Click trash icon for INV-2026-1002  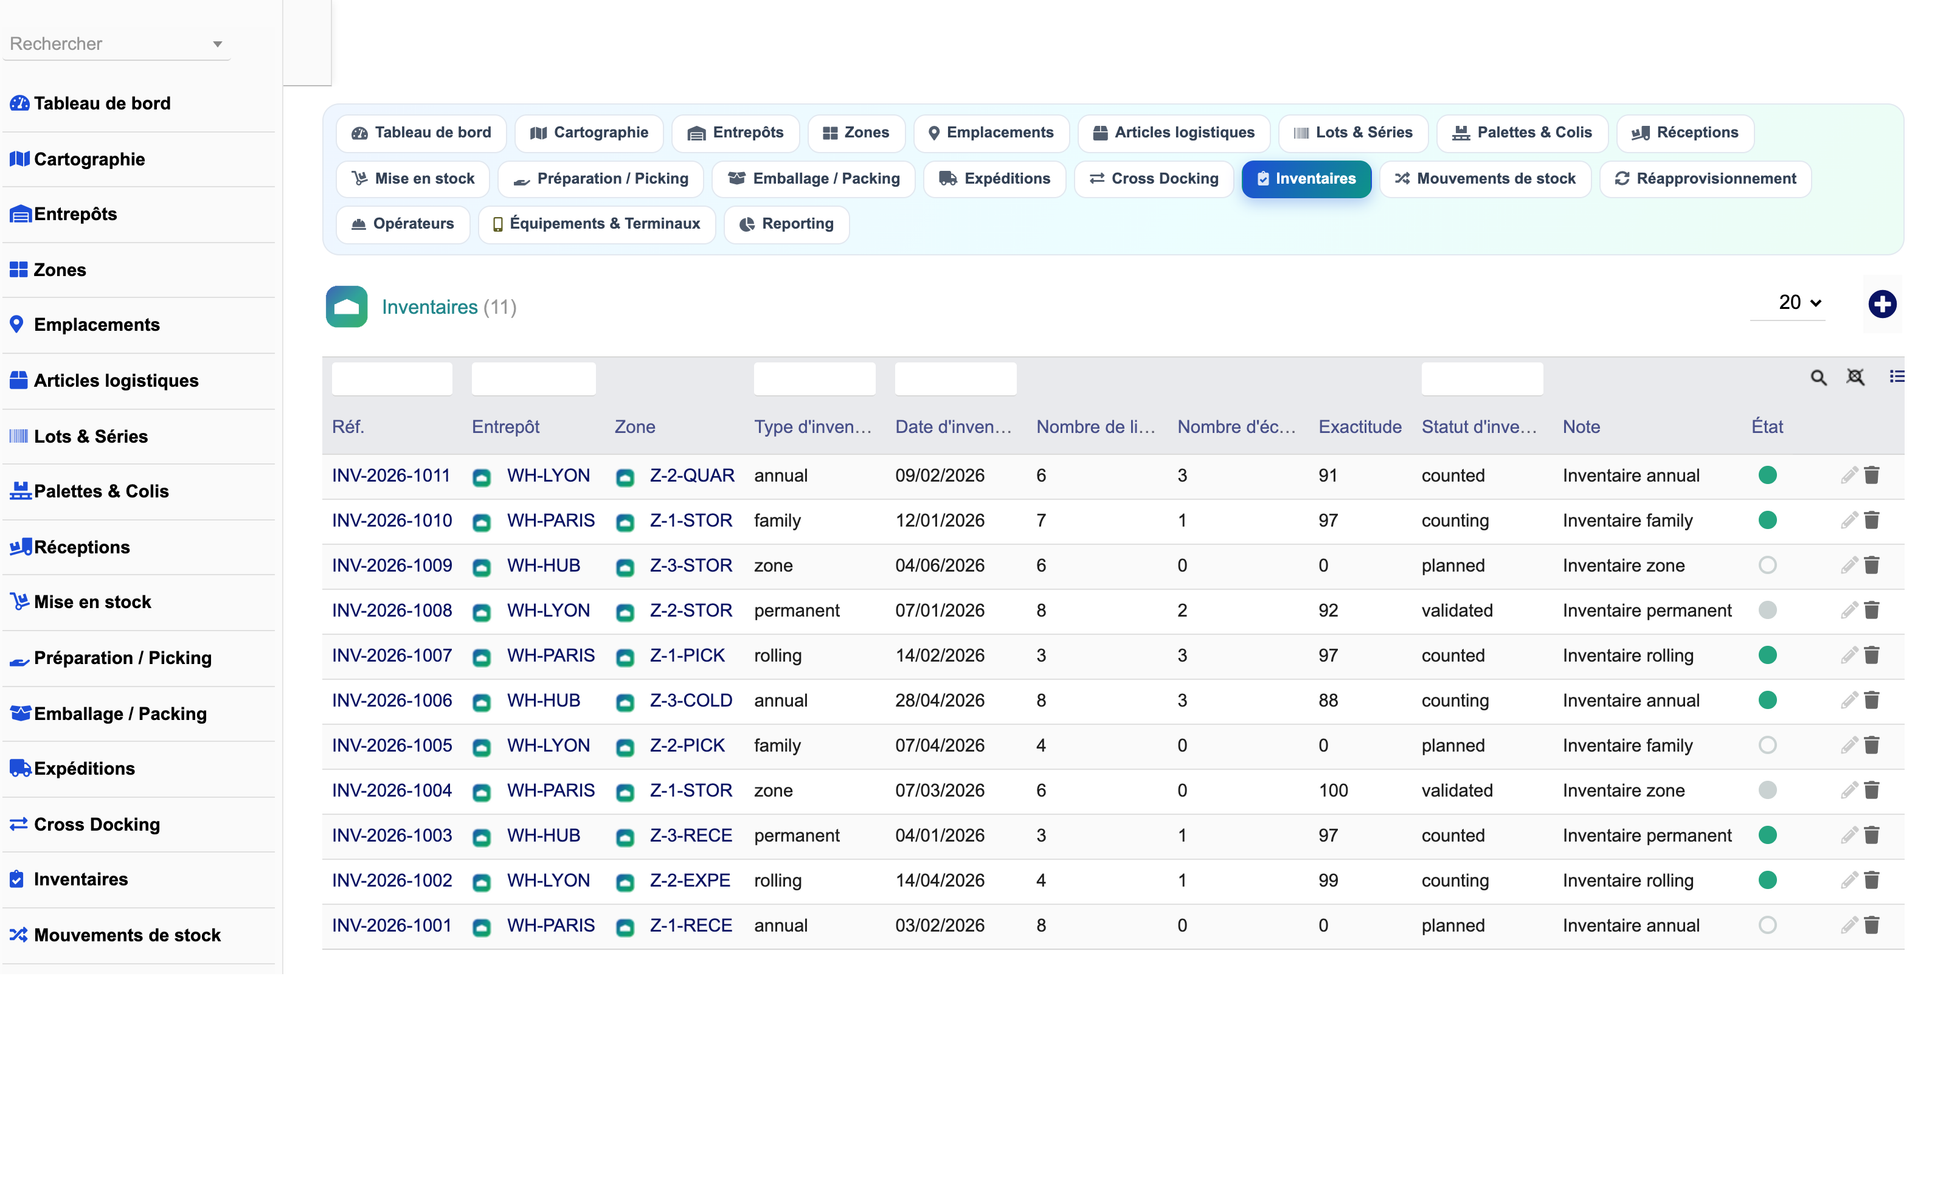point(1872,880)
